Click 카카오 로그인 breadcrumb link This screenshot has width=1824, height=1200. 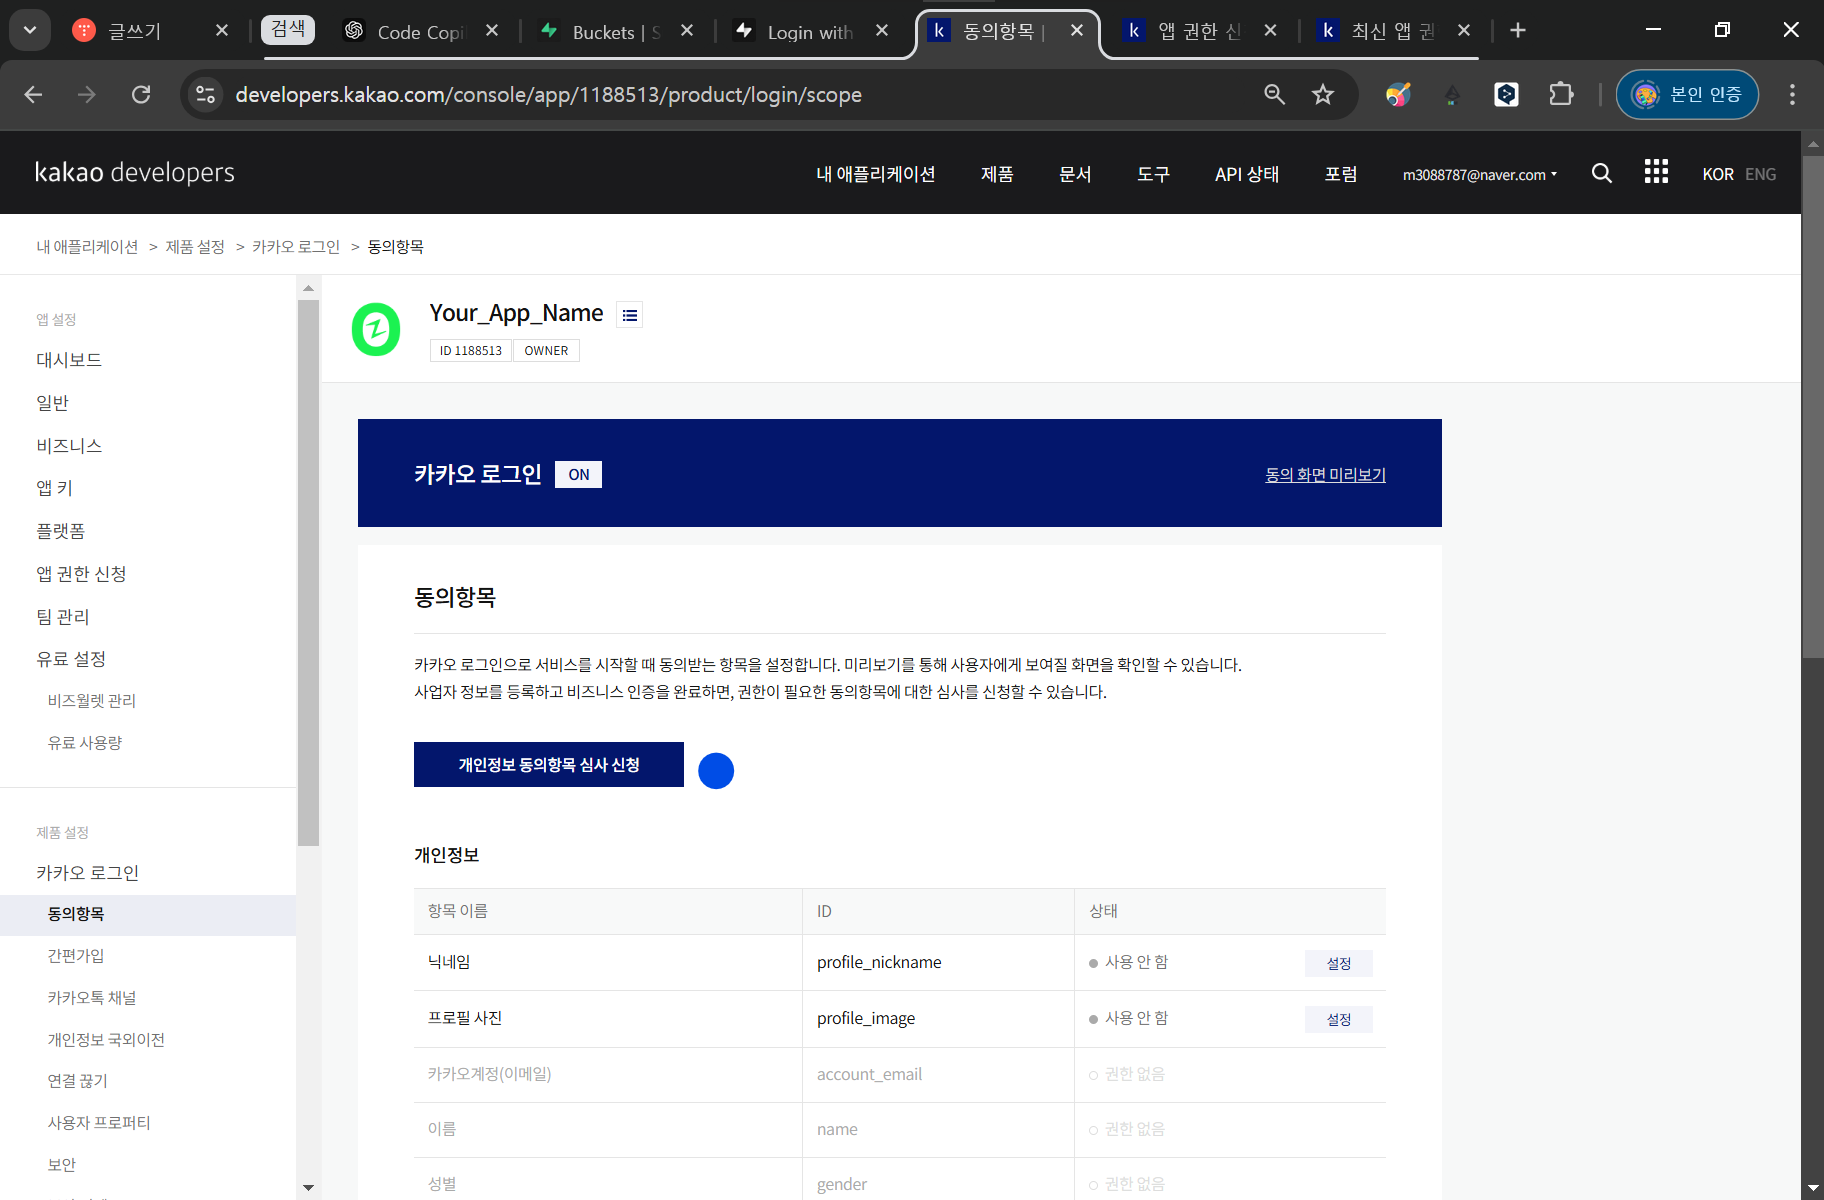click(x=296, y=246)
